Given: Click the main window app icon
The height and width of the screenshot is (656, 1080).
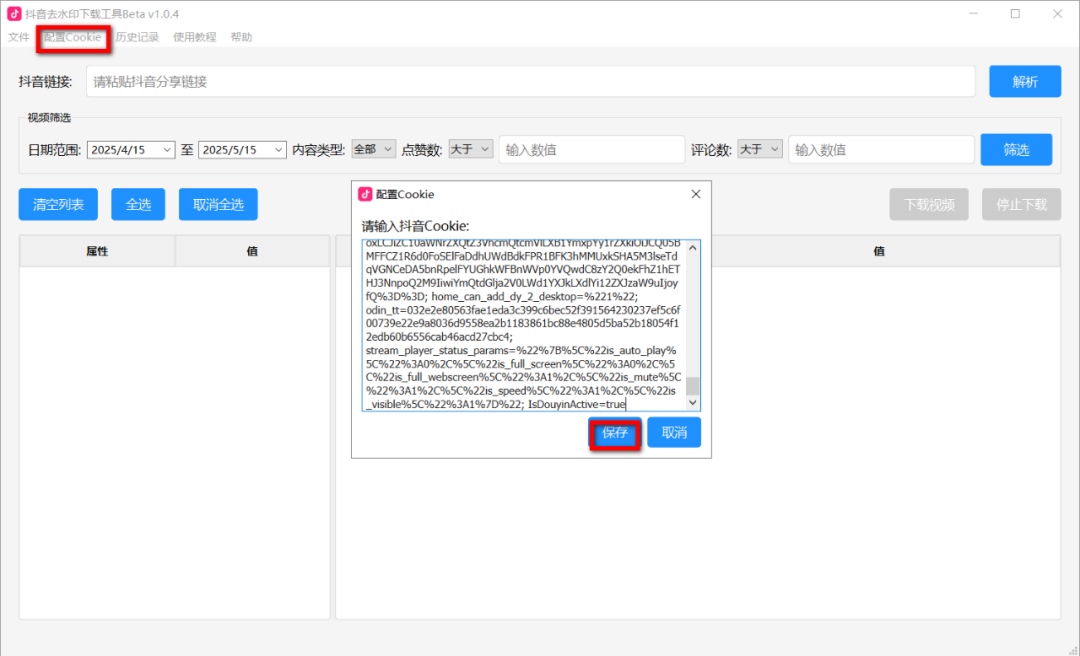Looking at the screenshot, I should click(x=14, y=14).
